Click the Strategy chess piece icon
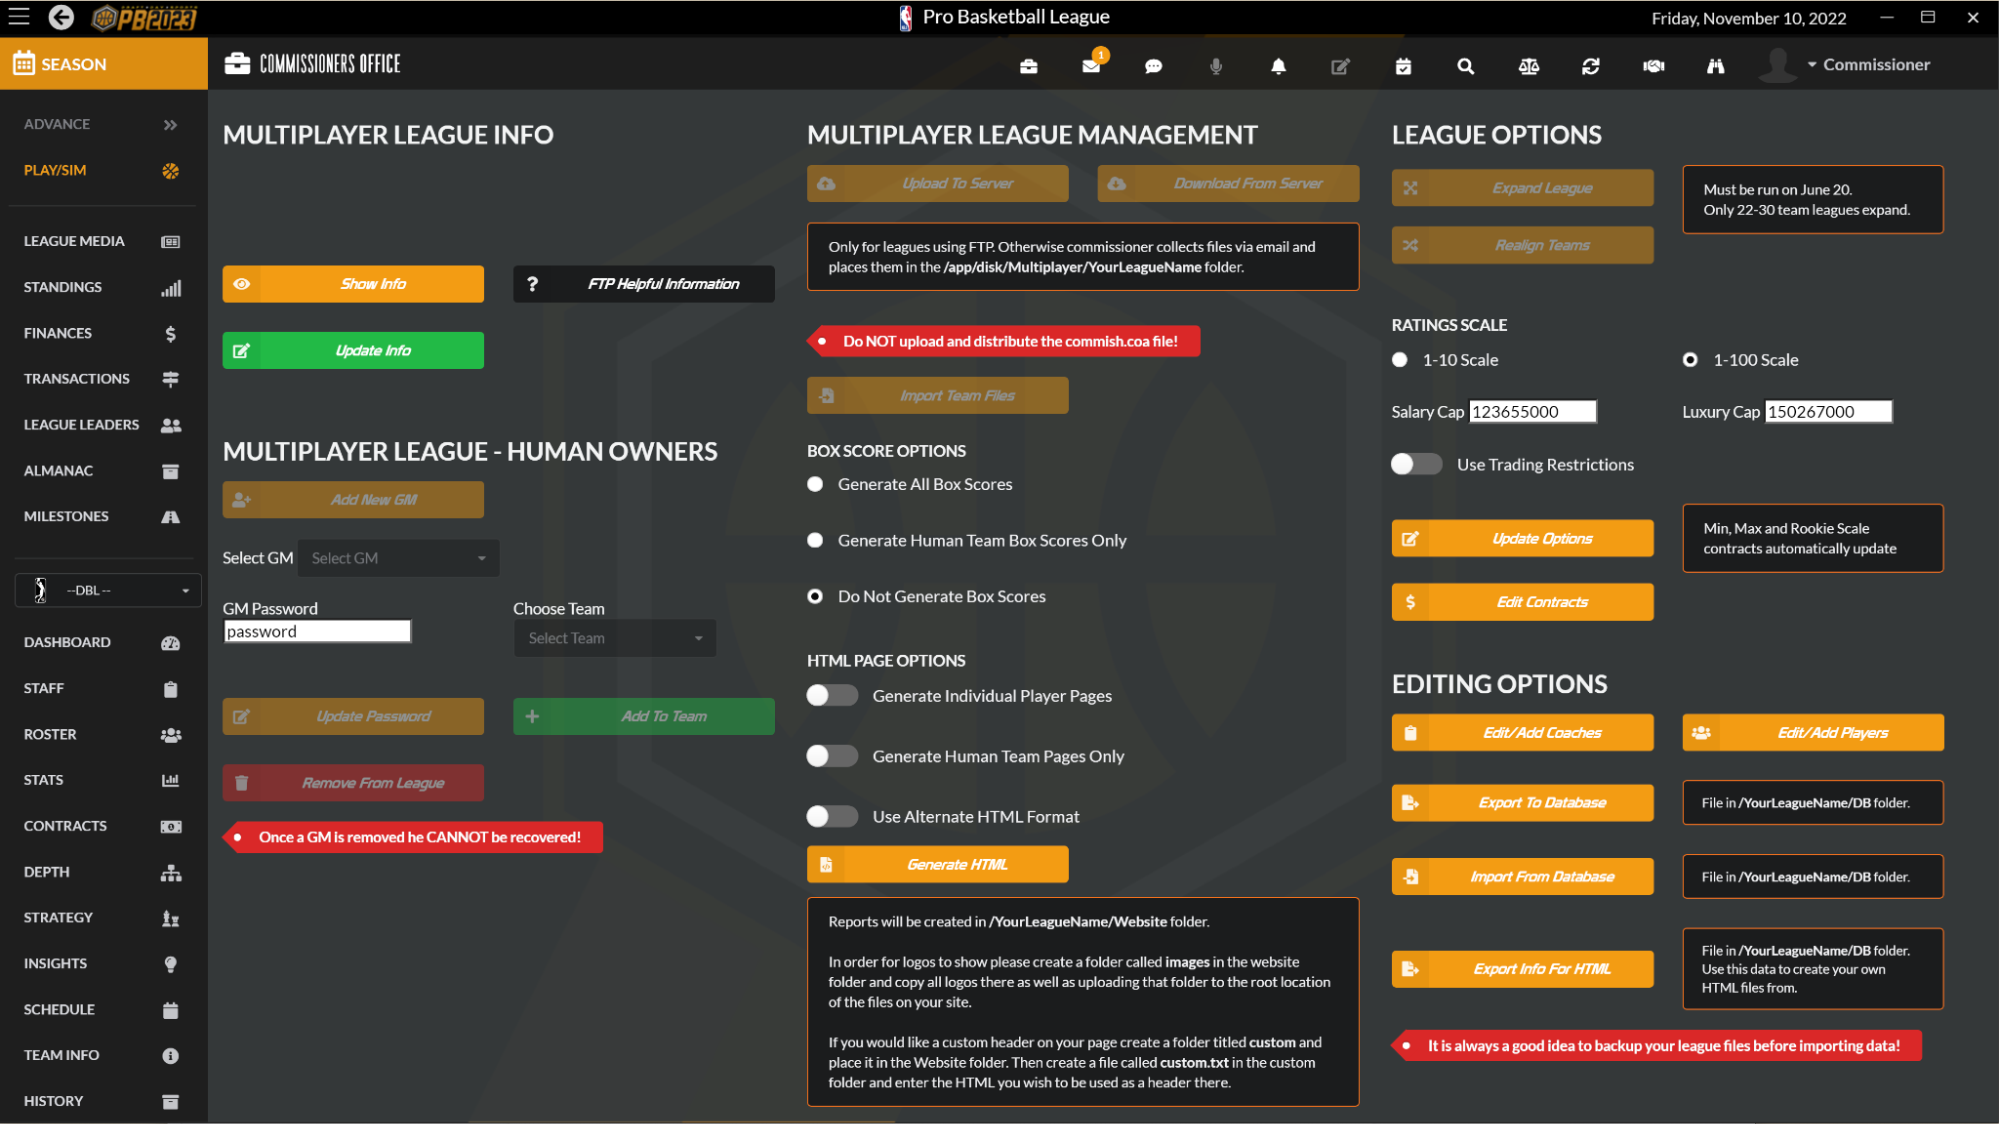This screenshot has height=1125, width=1999. click(x=171, y=918)
